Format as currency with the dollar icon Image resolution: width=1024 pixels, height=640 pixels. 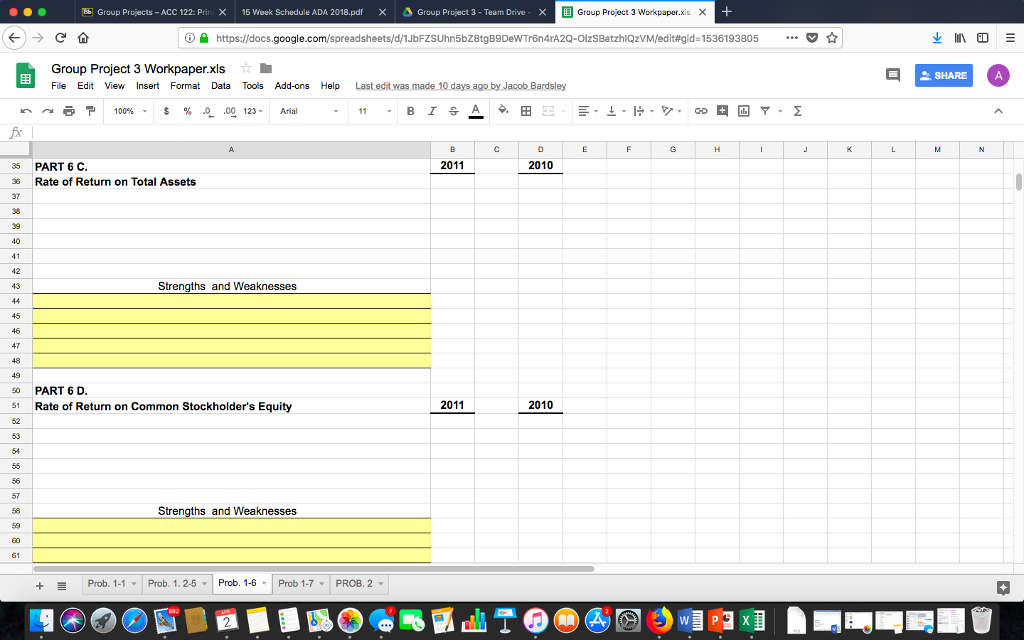click(167, 111)
